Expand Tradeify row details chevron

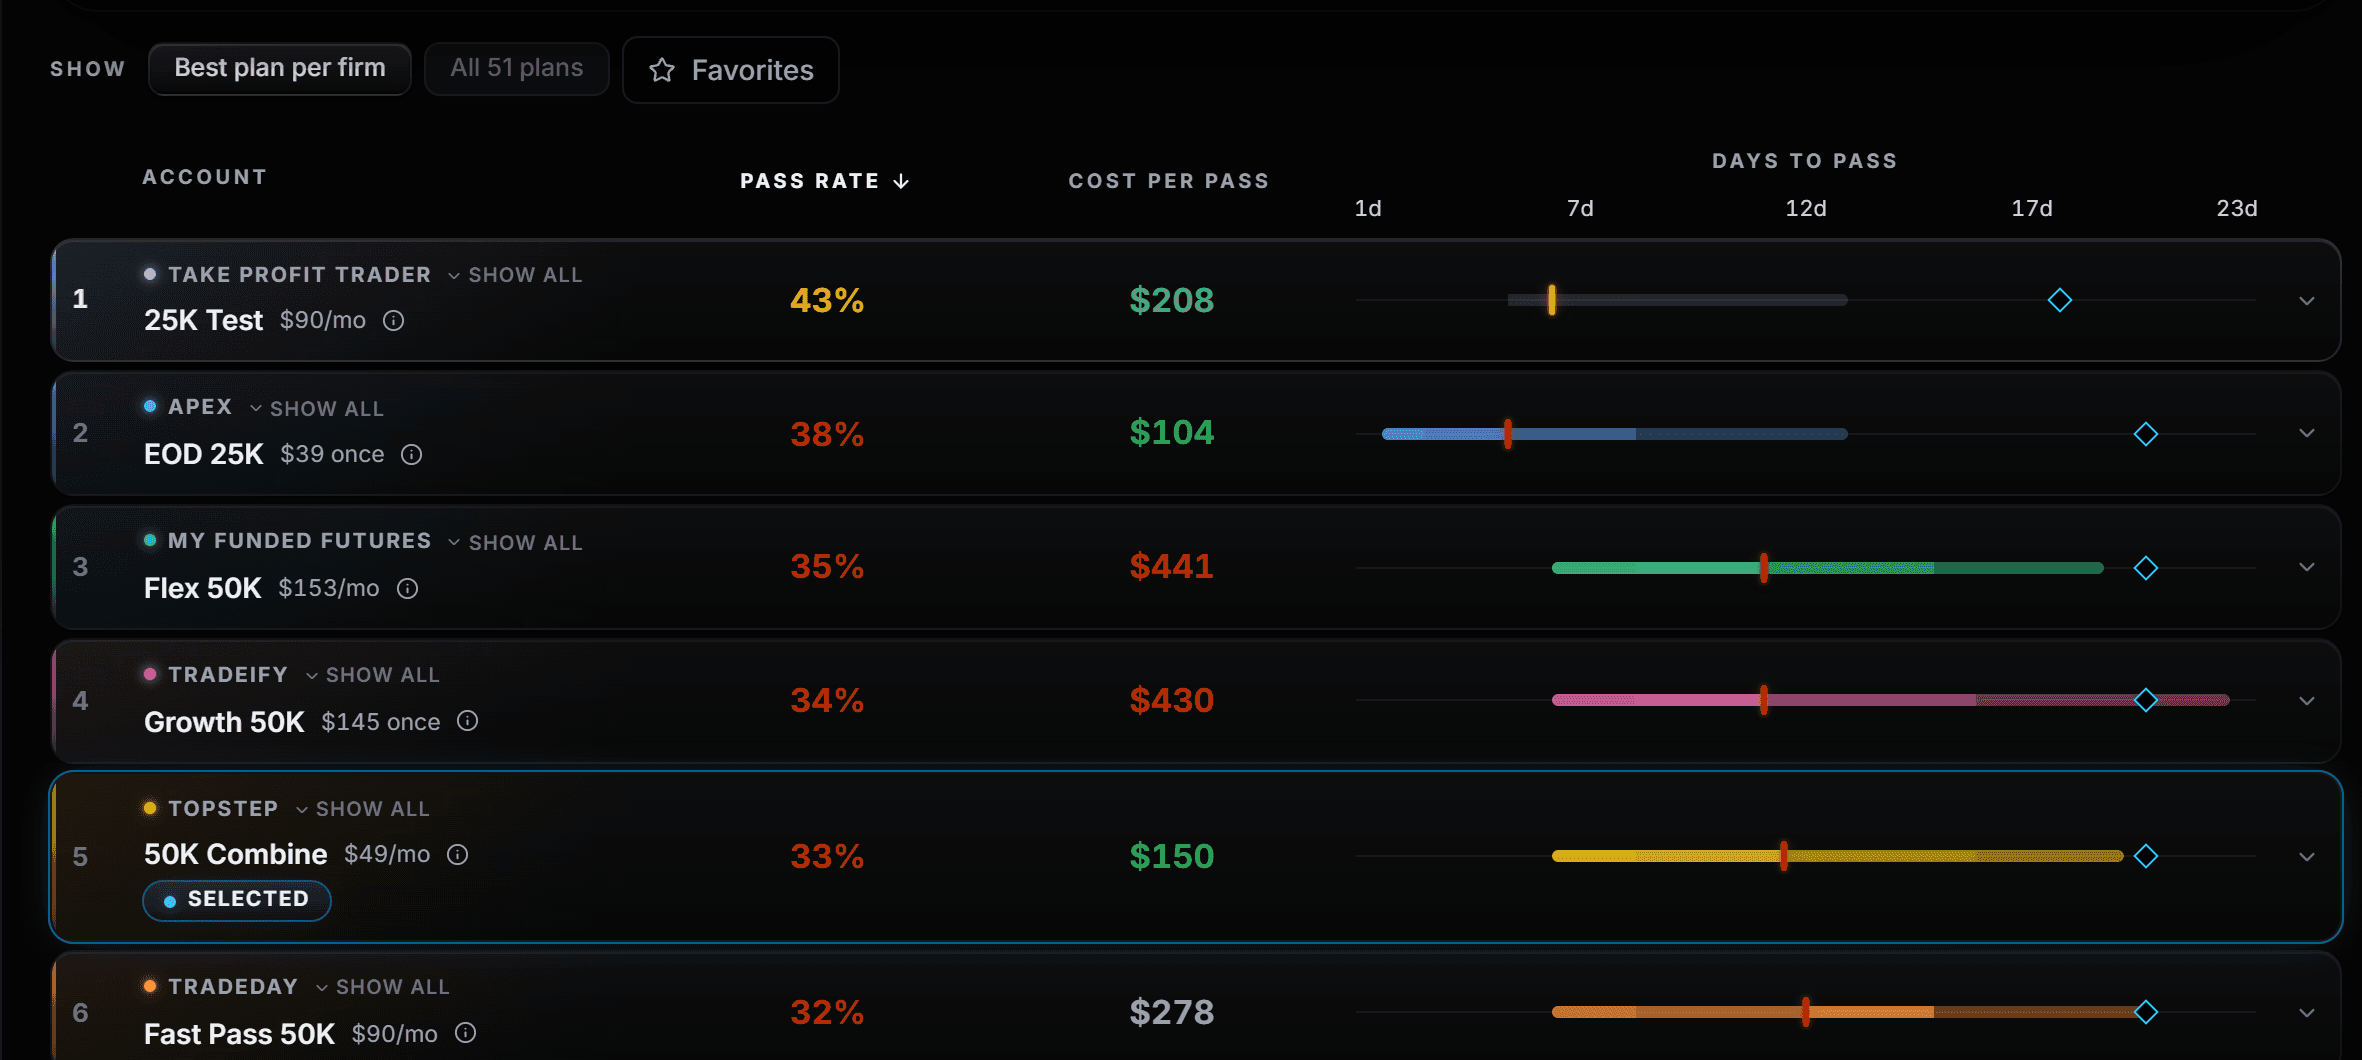click(2307, 701)
